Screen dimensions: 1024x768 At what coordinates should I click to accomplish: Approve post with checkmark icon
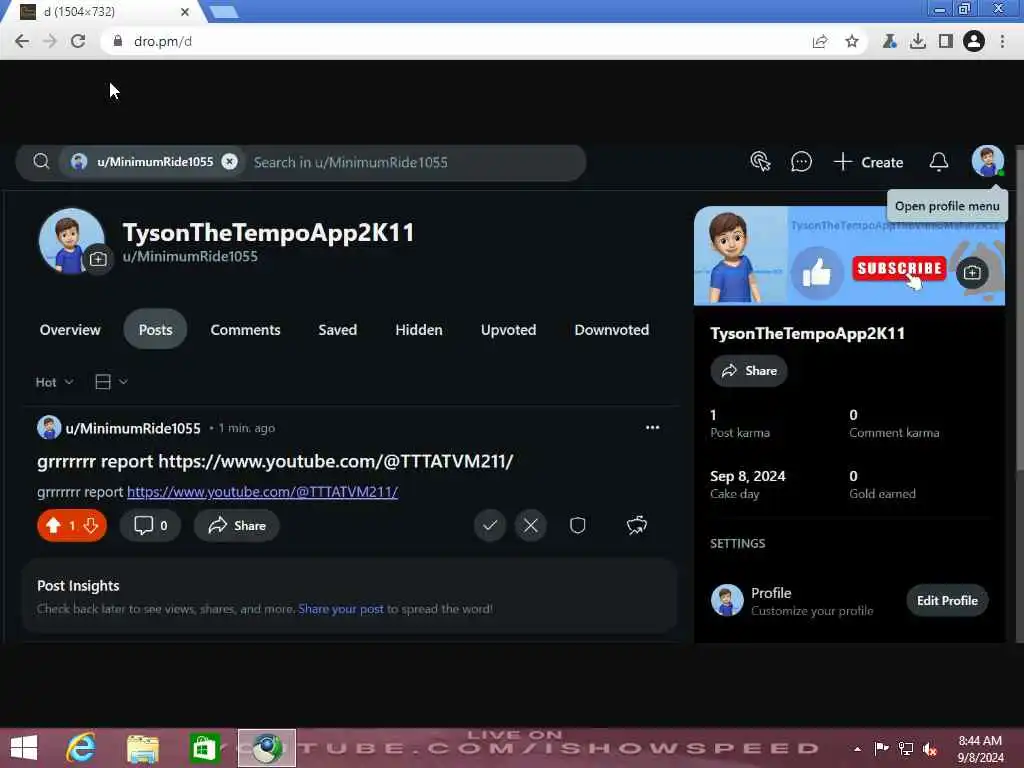490,526
